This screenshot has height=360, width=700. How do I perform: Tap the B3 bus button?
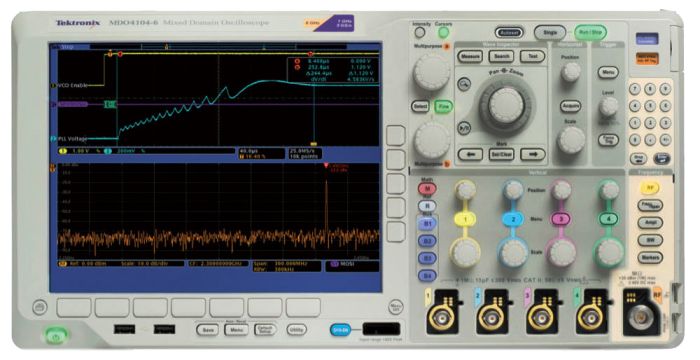pos(427,258)
